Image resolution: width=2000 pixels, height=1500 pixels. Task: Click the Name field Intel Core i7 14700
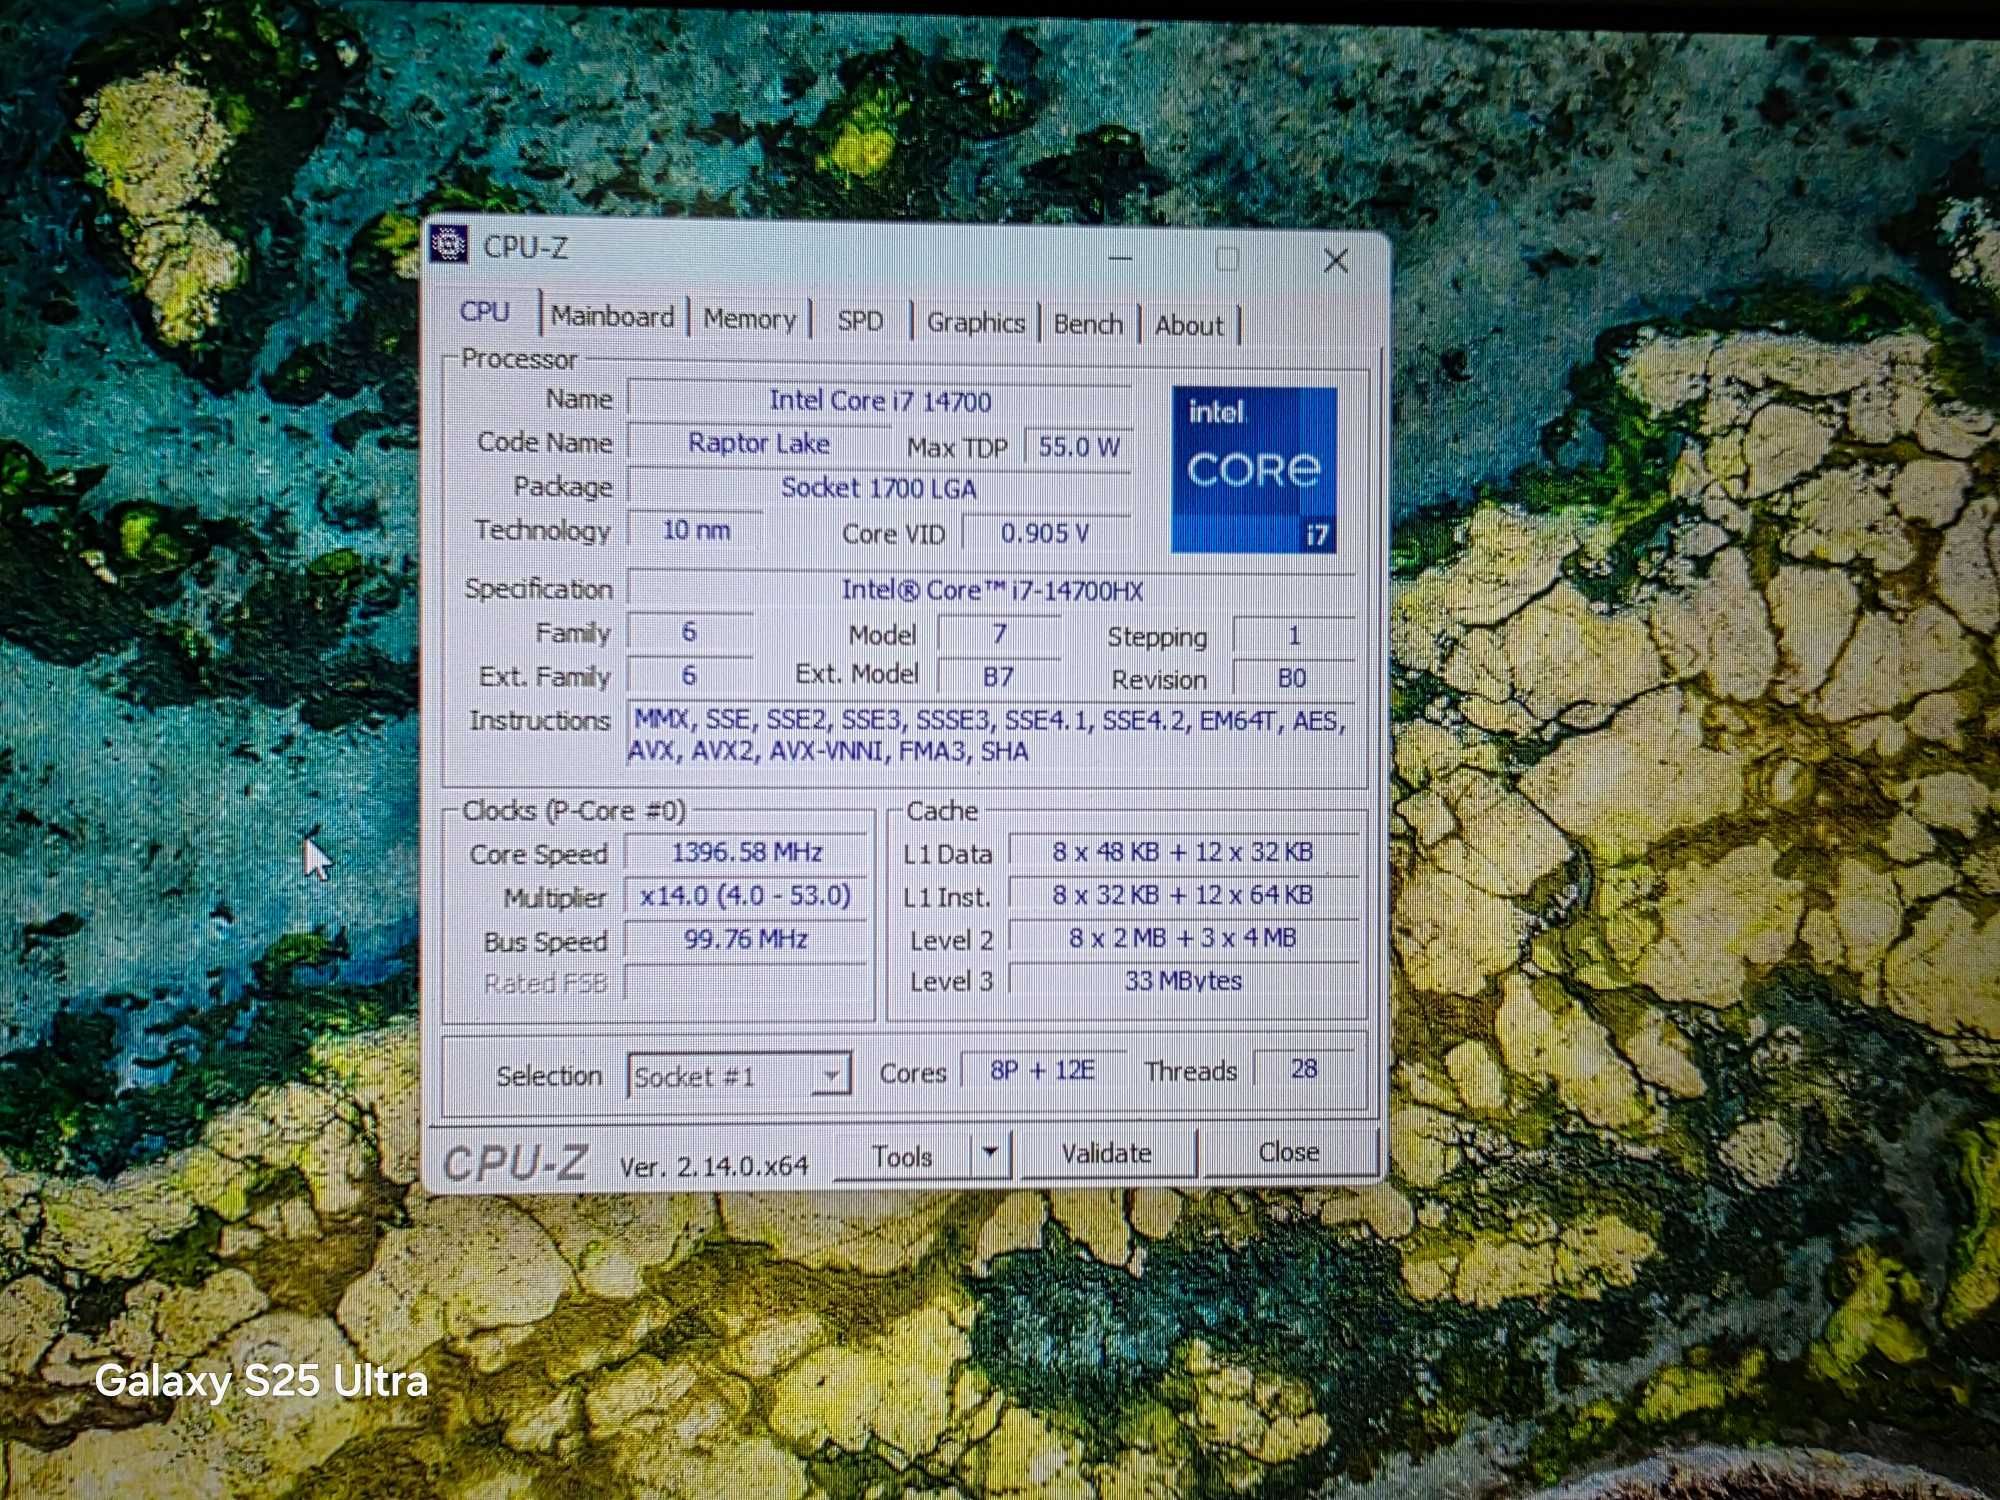click(x=879, y=400)
